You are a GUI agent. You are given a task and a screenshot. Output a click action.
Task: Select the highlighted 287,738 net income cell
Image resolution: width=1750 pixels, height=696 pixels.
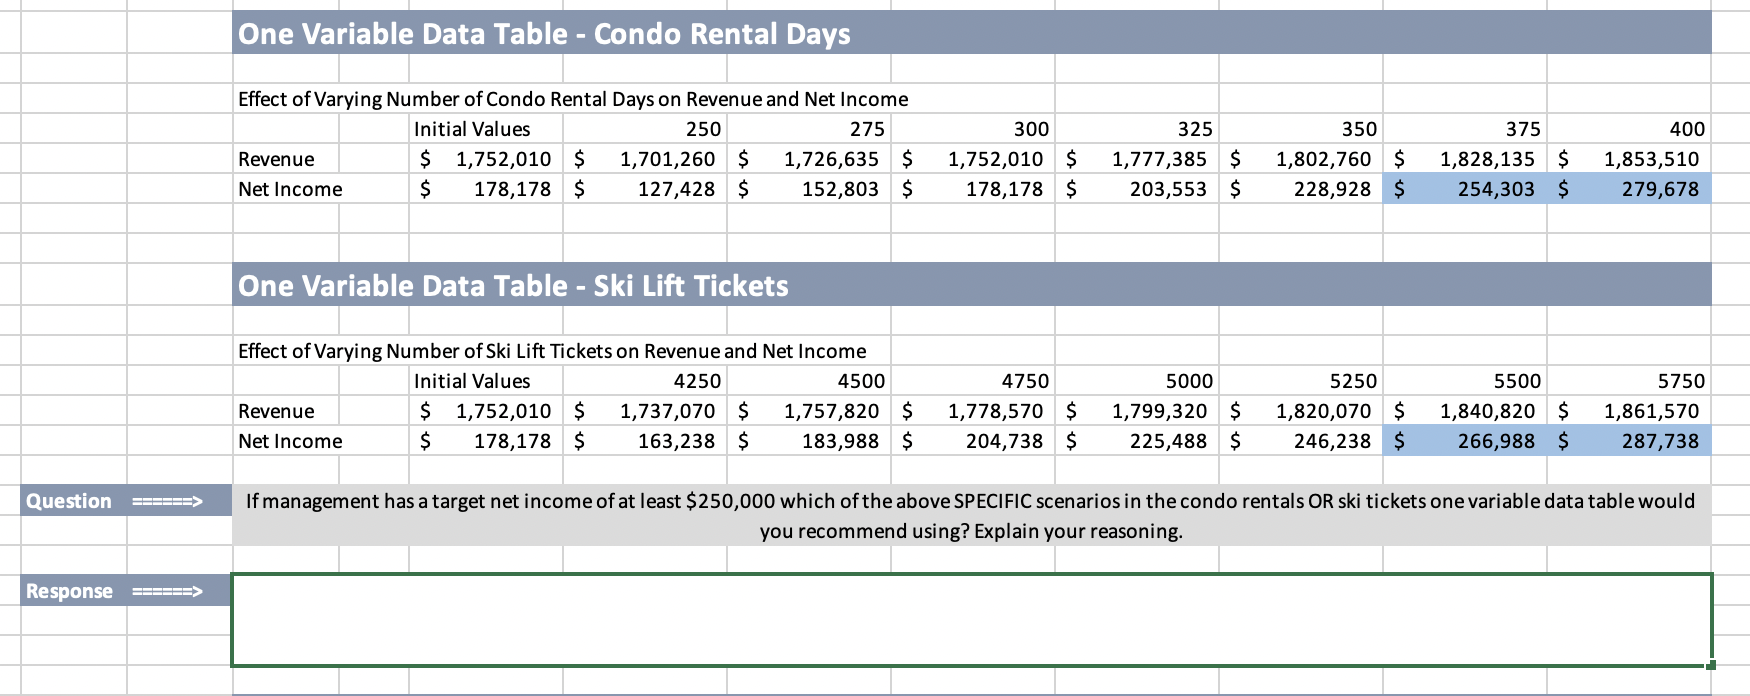(1629, 441)
